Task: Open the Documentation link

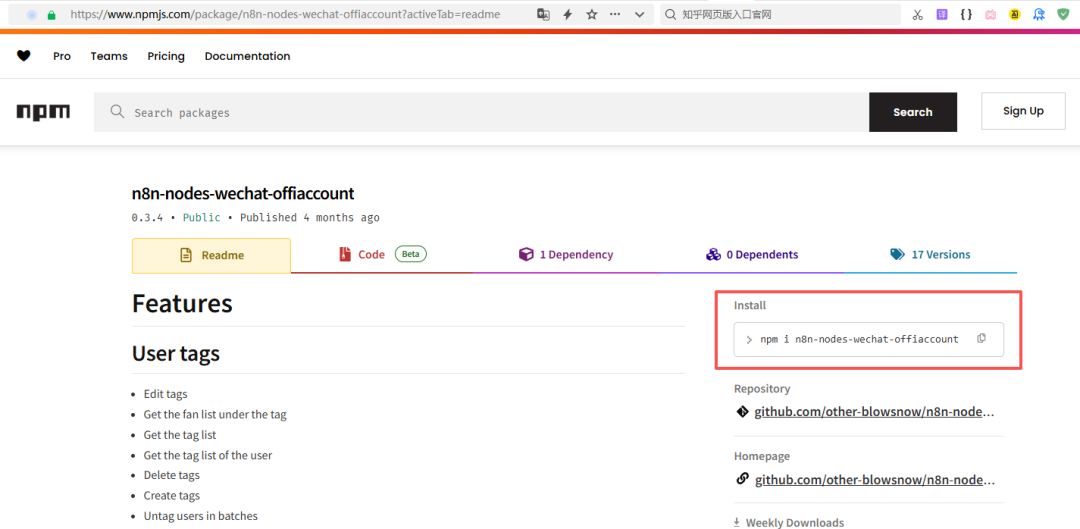Action: coord(247,56)
